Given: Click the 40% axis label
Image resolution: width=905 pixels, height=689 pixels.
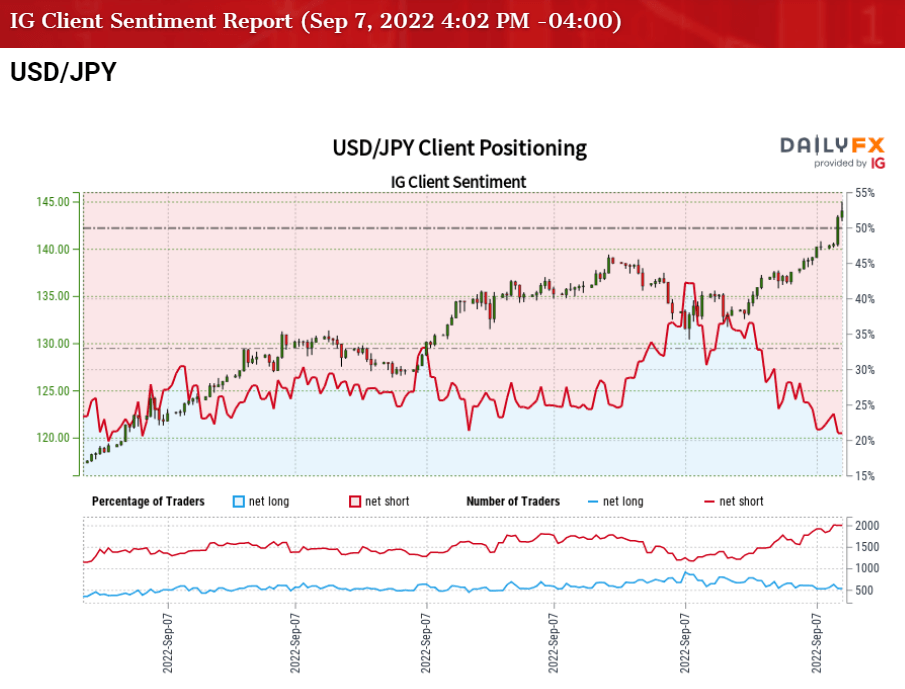Looking at the screenshot, I should 865,299.
